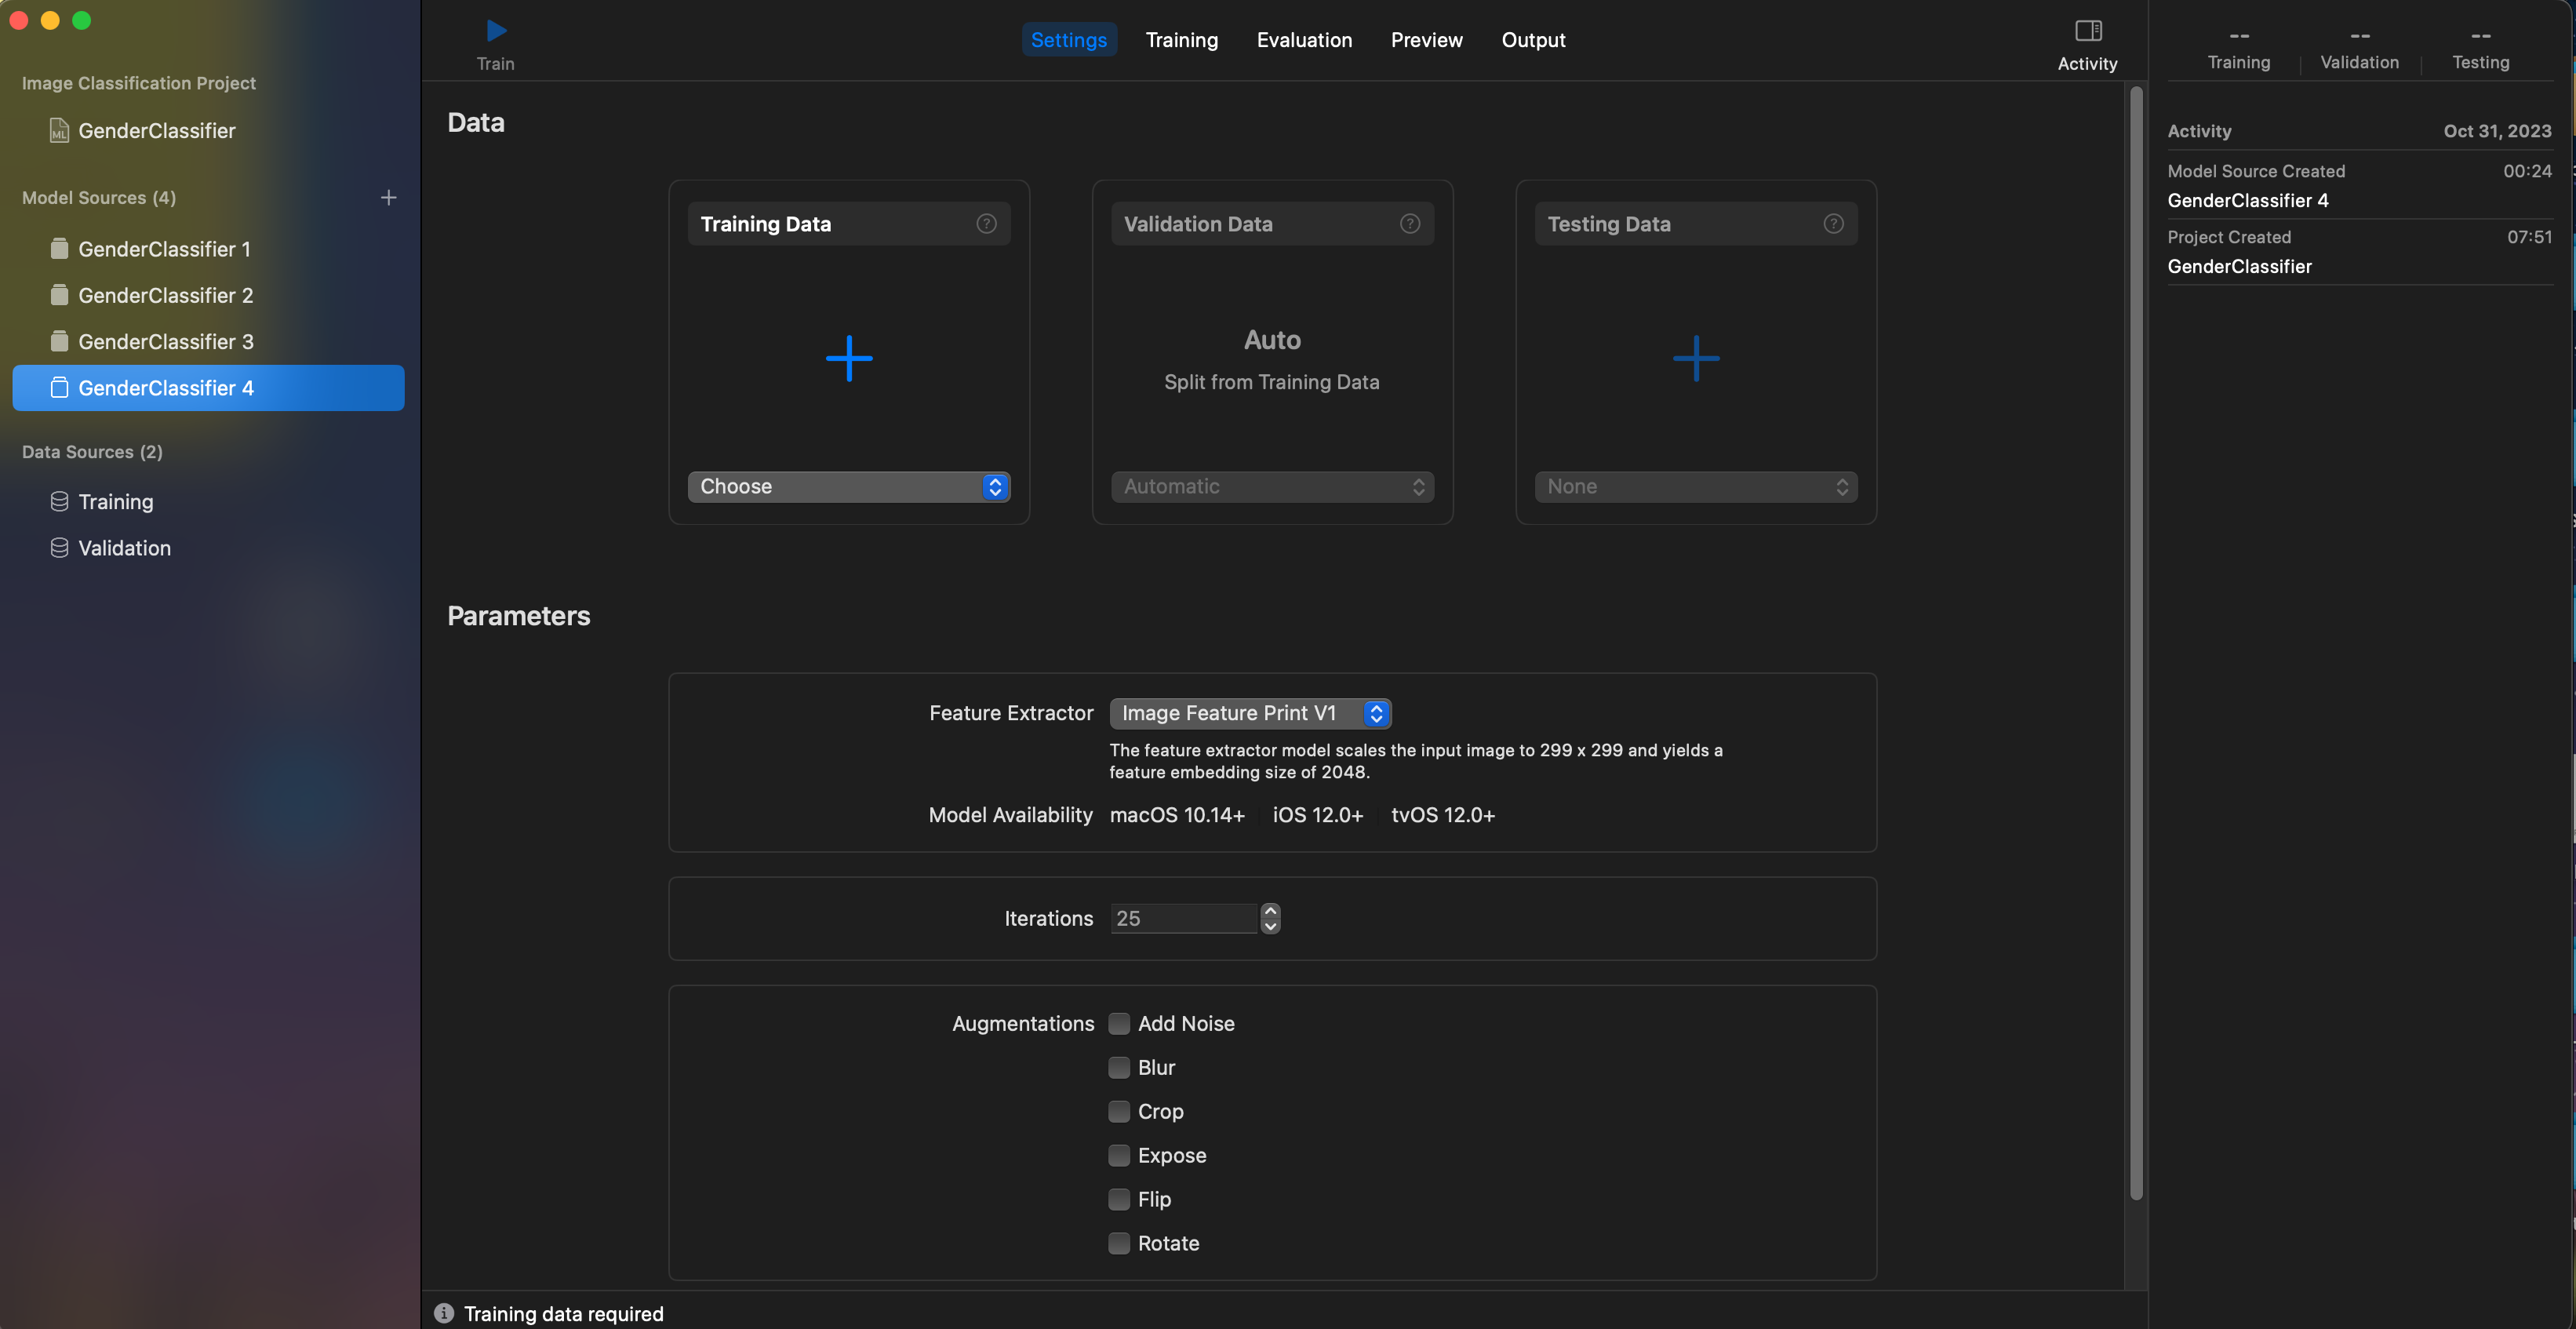Toggle the Activity panel icon
This screenshot has height=1329, width=2576.
[2087, 31]
